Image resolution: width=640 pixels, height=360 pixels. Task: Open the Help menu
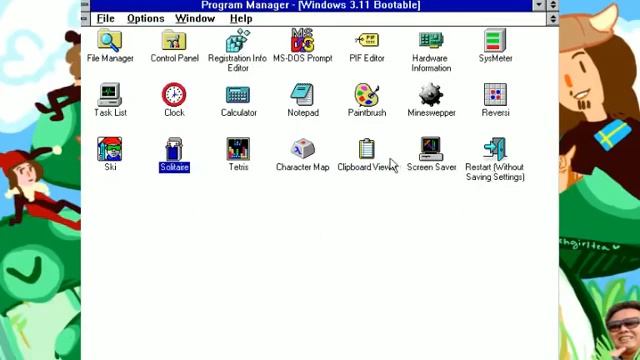click(x=241, y=19)
